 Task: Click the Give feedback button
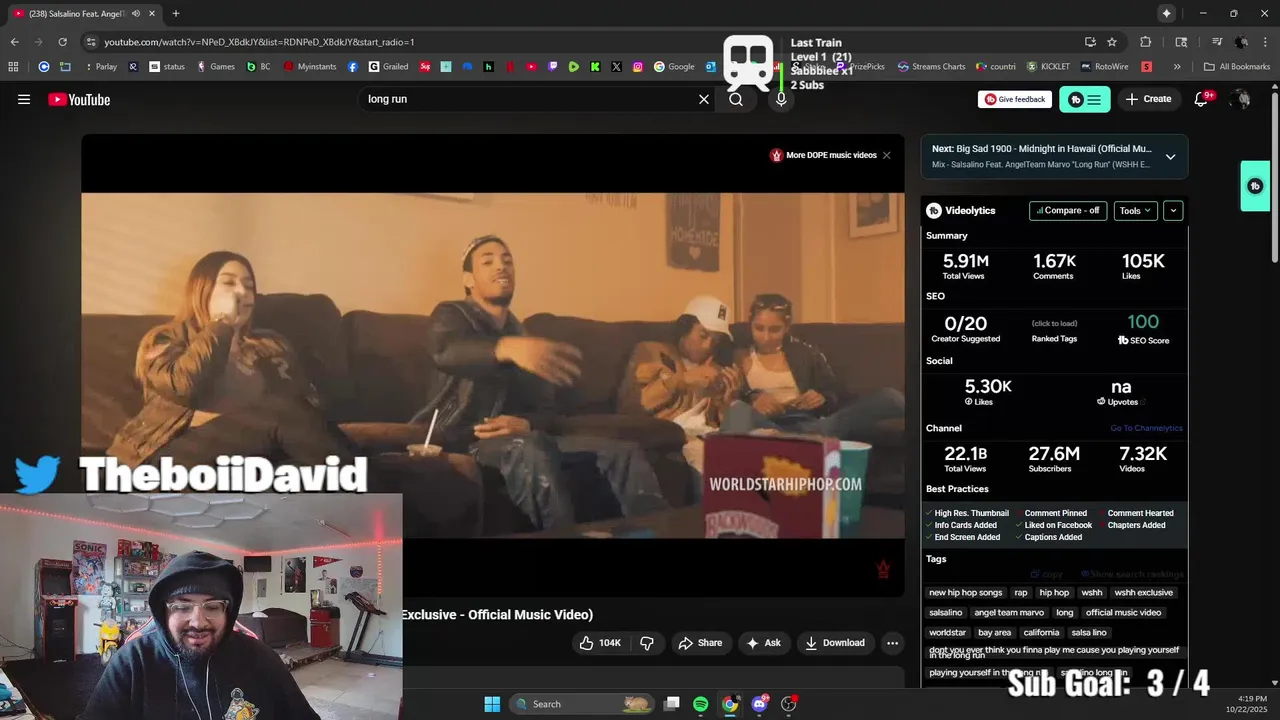1015,99
